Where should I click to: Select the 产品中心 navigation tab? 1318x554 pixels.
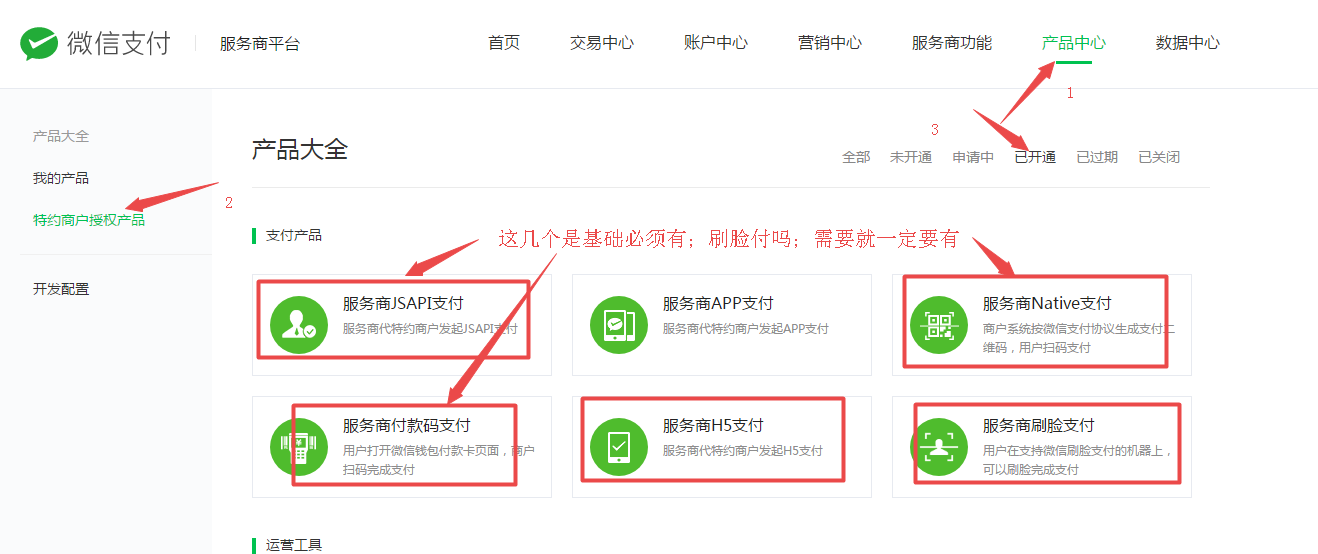(1074, 43)
